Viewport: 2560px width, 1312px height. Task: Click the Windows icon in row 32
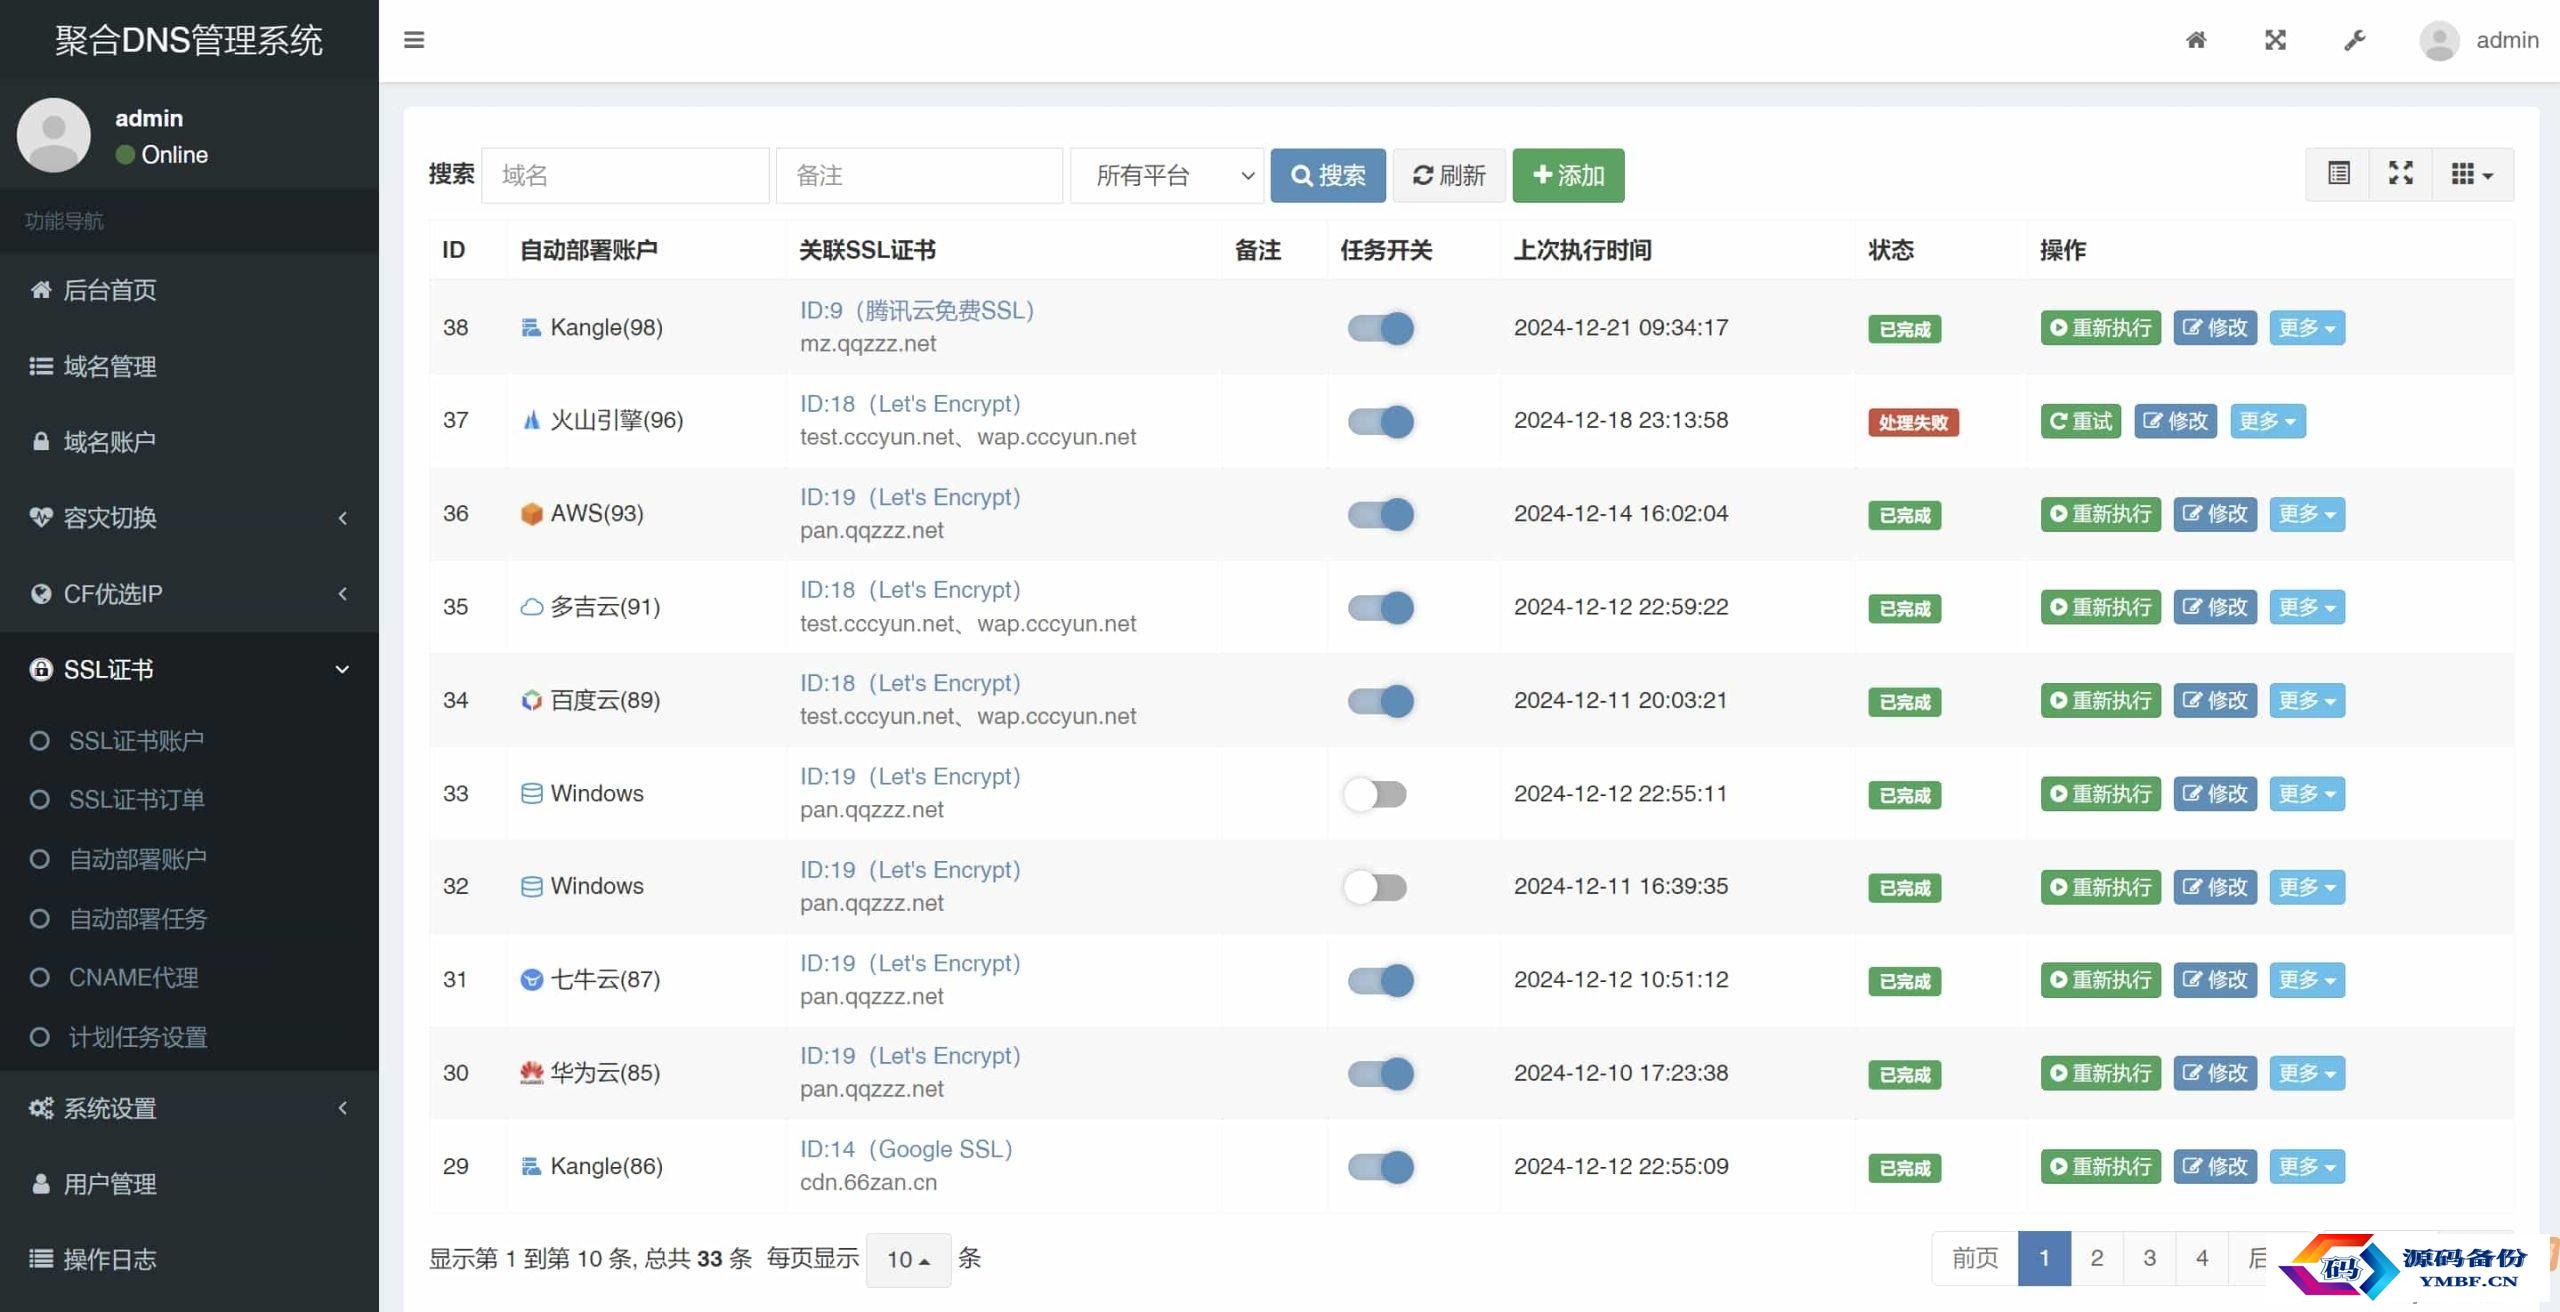click(531, 886)
